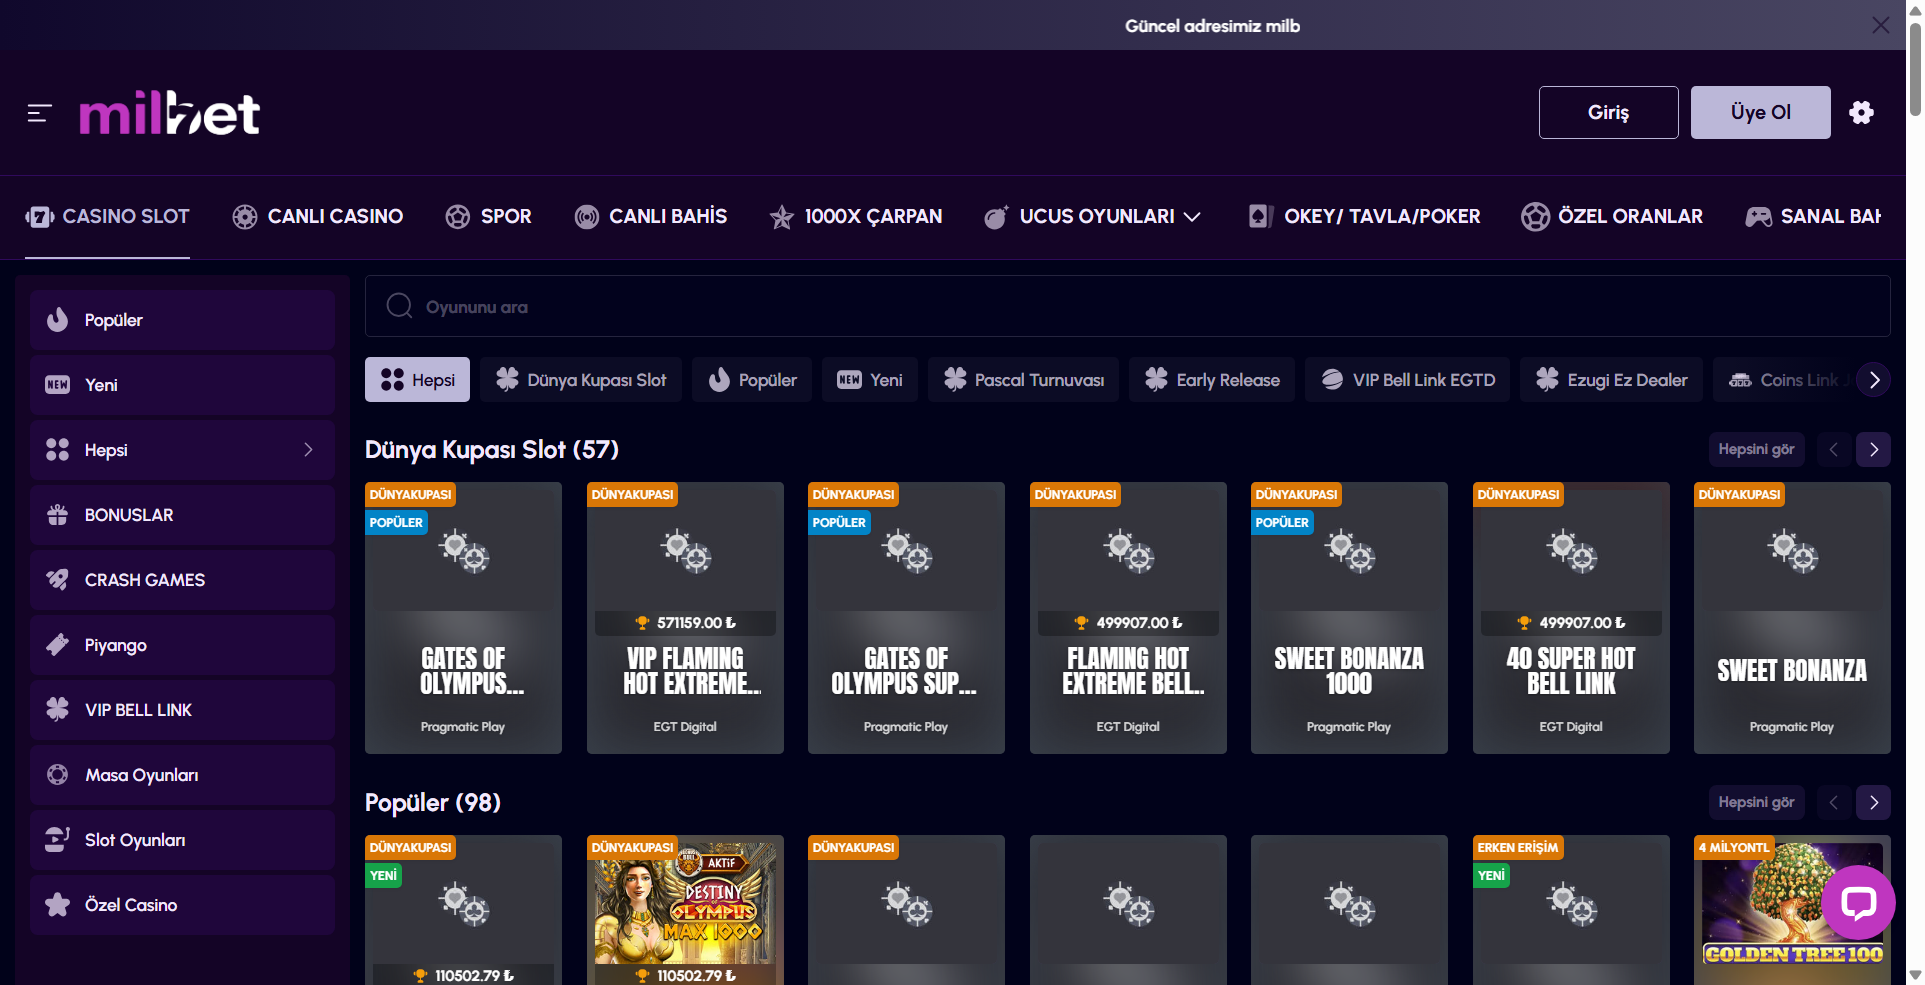Open Destiny Olympus Max 1000 thumbnail

tap(685, 910)
